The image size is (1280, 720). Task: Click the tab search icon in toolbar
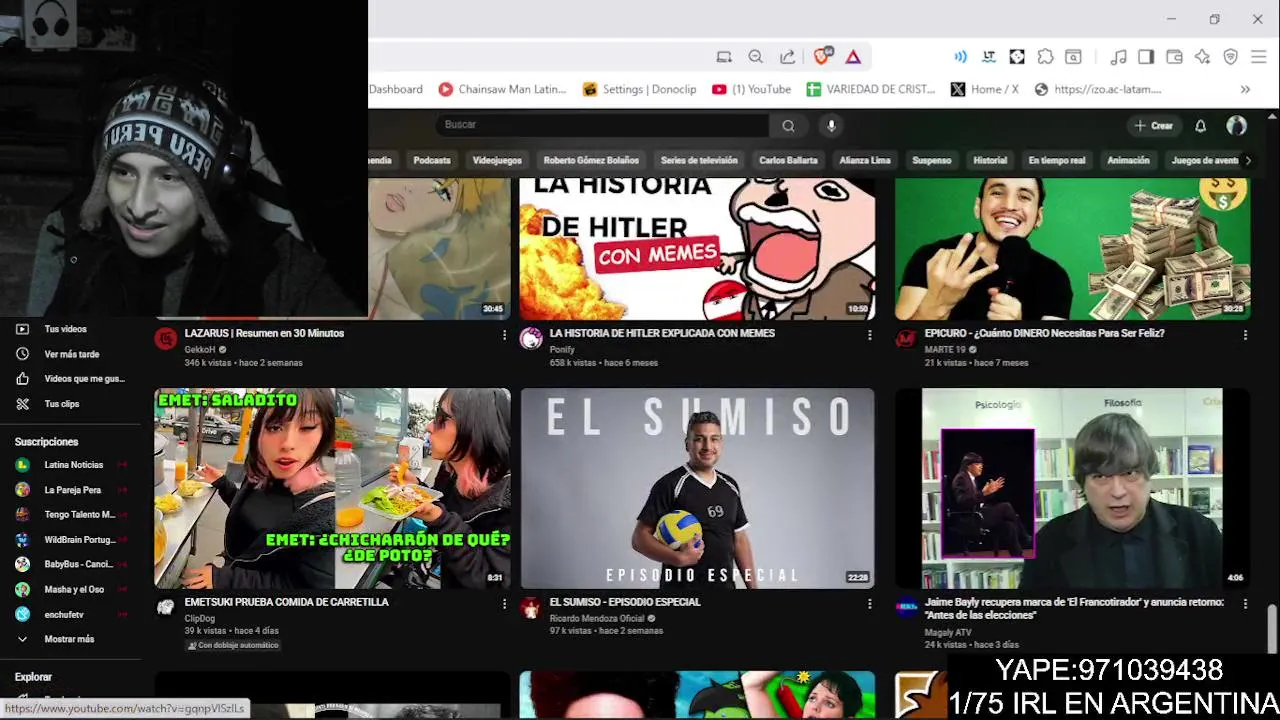[1073, 57]
